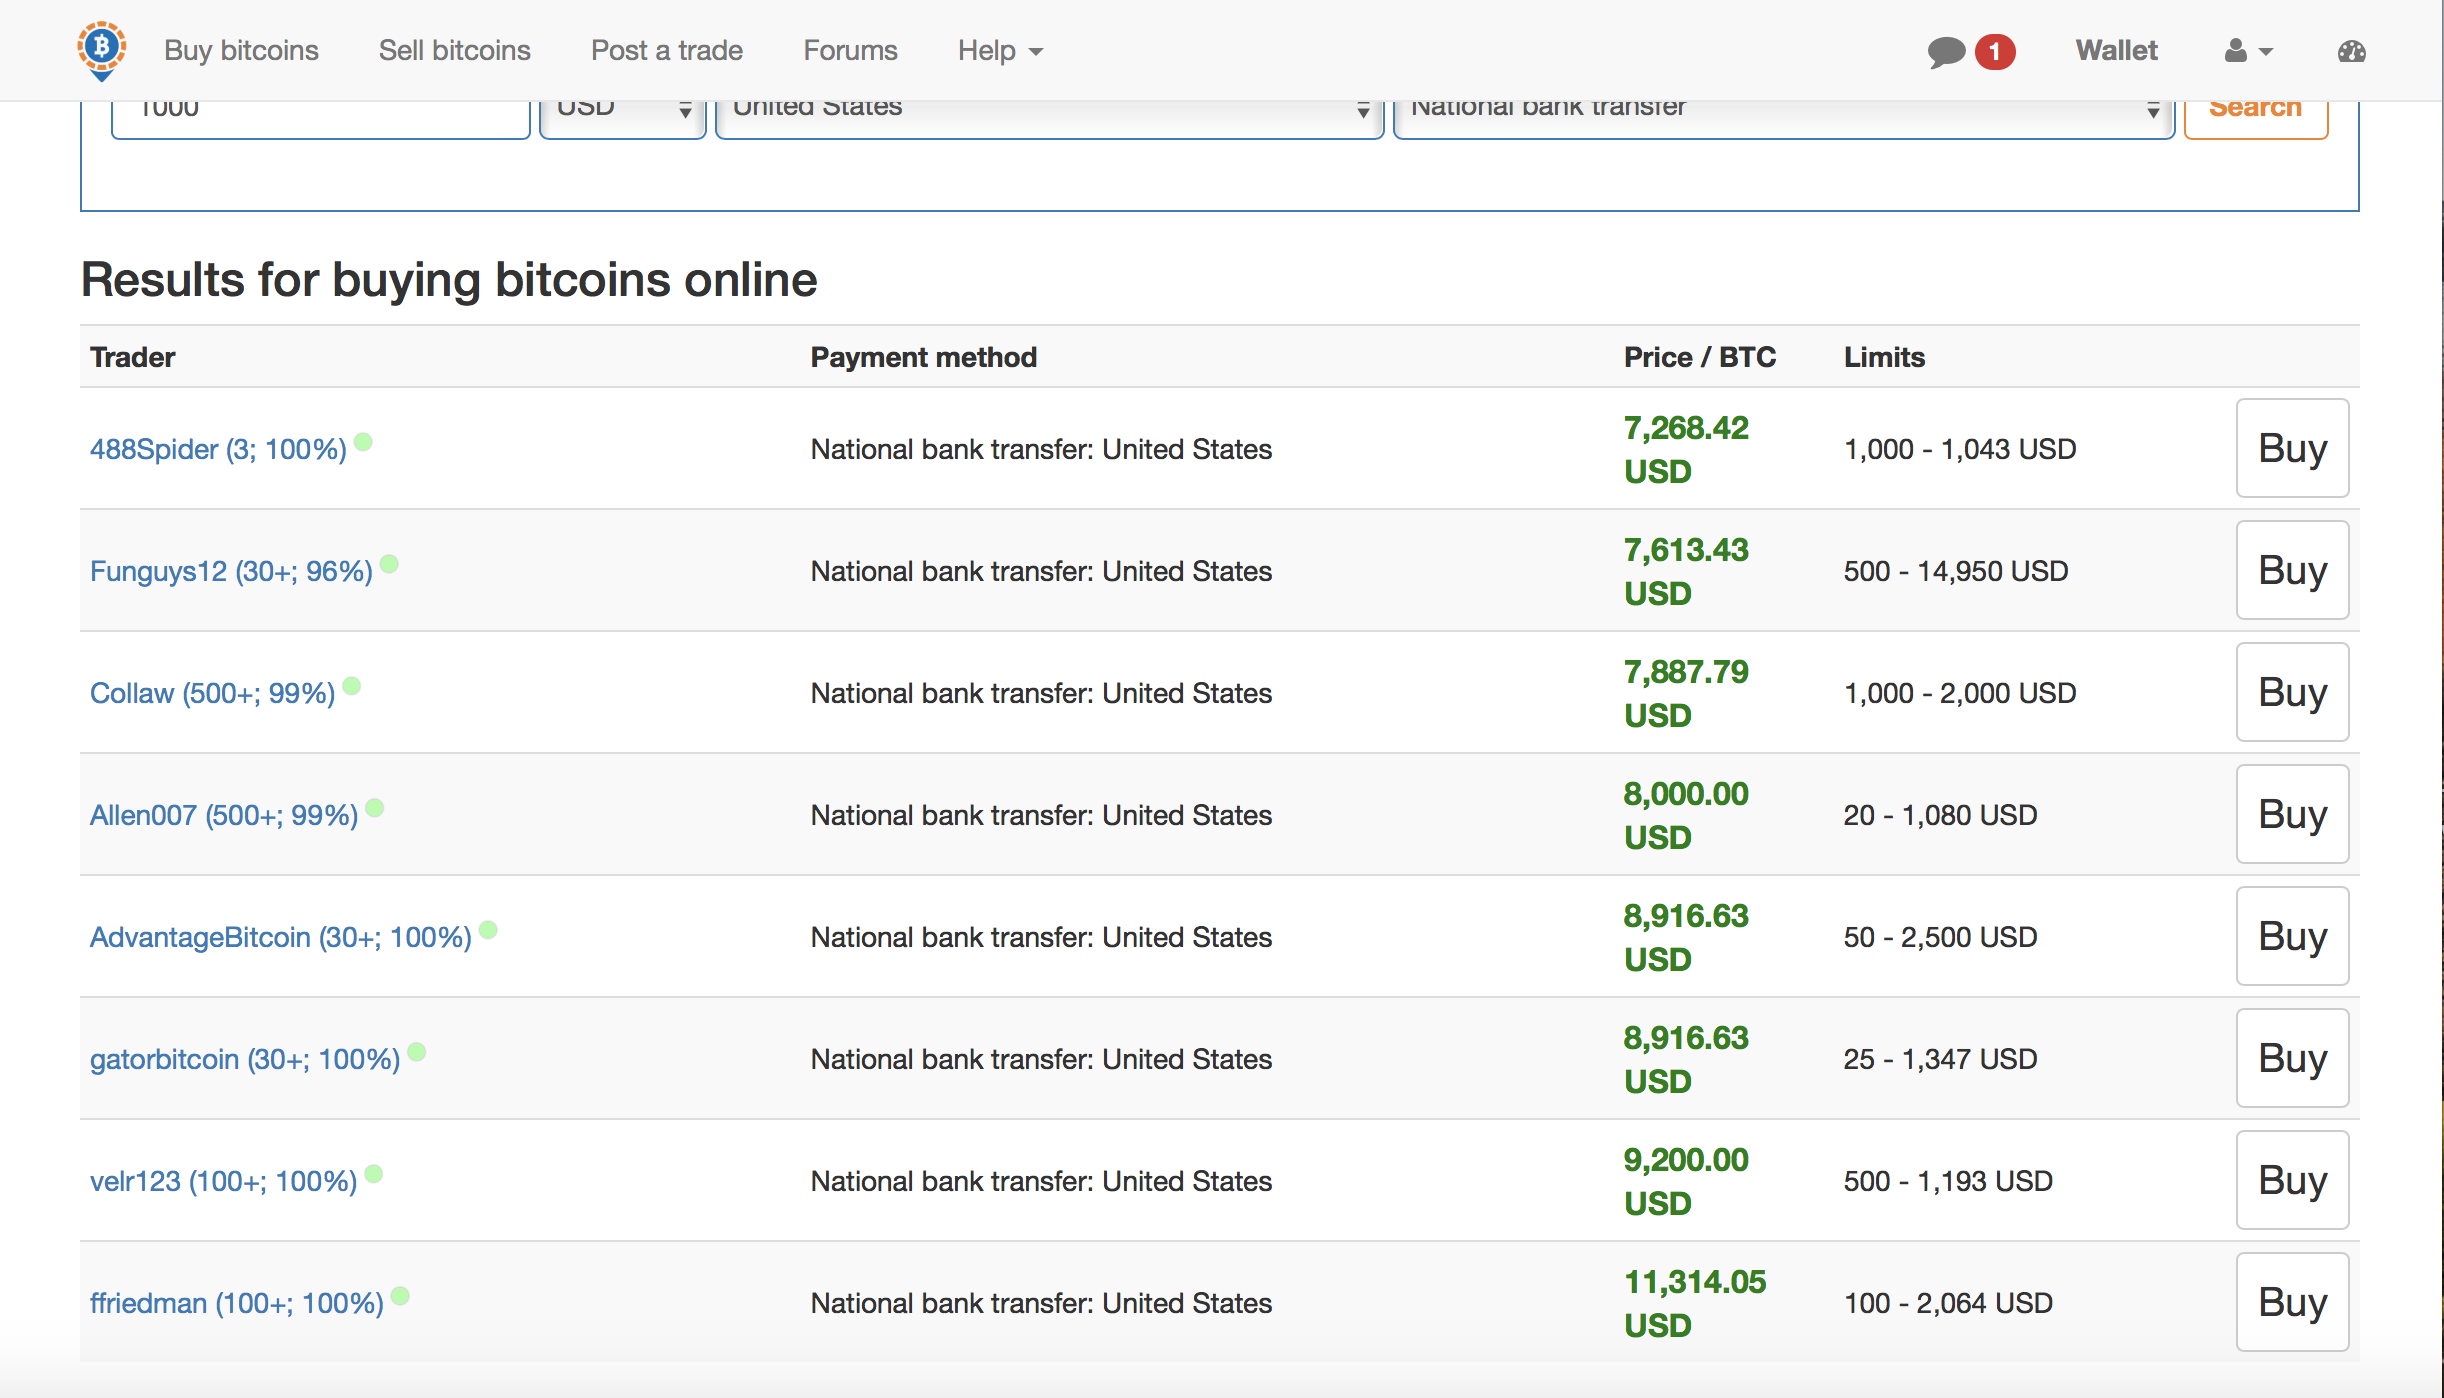Click the green status dot beside Collaw
The width and height of the screenshot is (2444, 1398).
pos(352,686)
